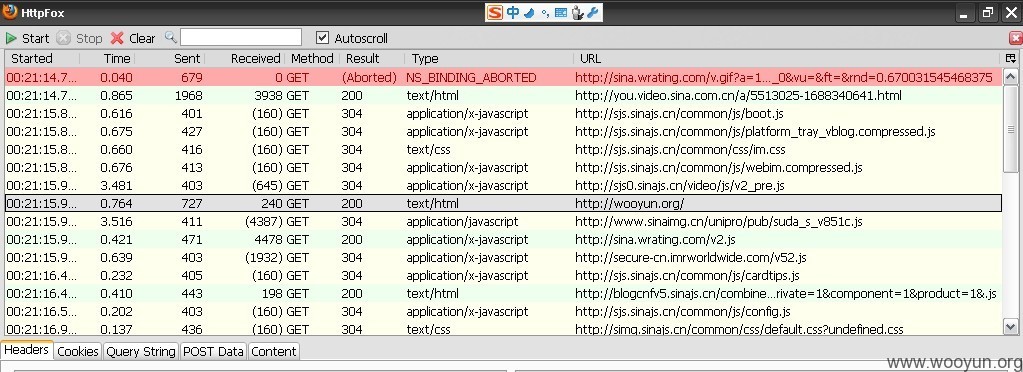Open the Content tab
This screenshot has width=1023, height=372.
click(274, 351)
